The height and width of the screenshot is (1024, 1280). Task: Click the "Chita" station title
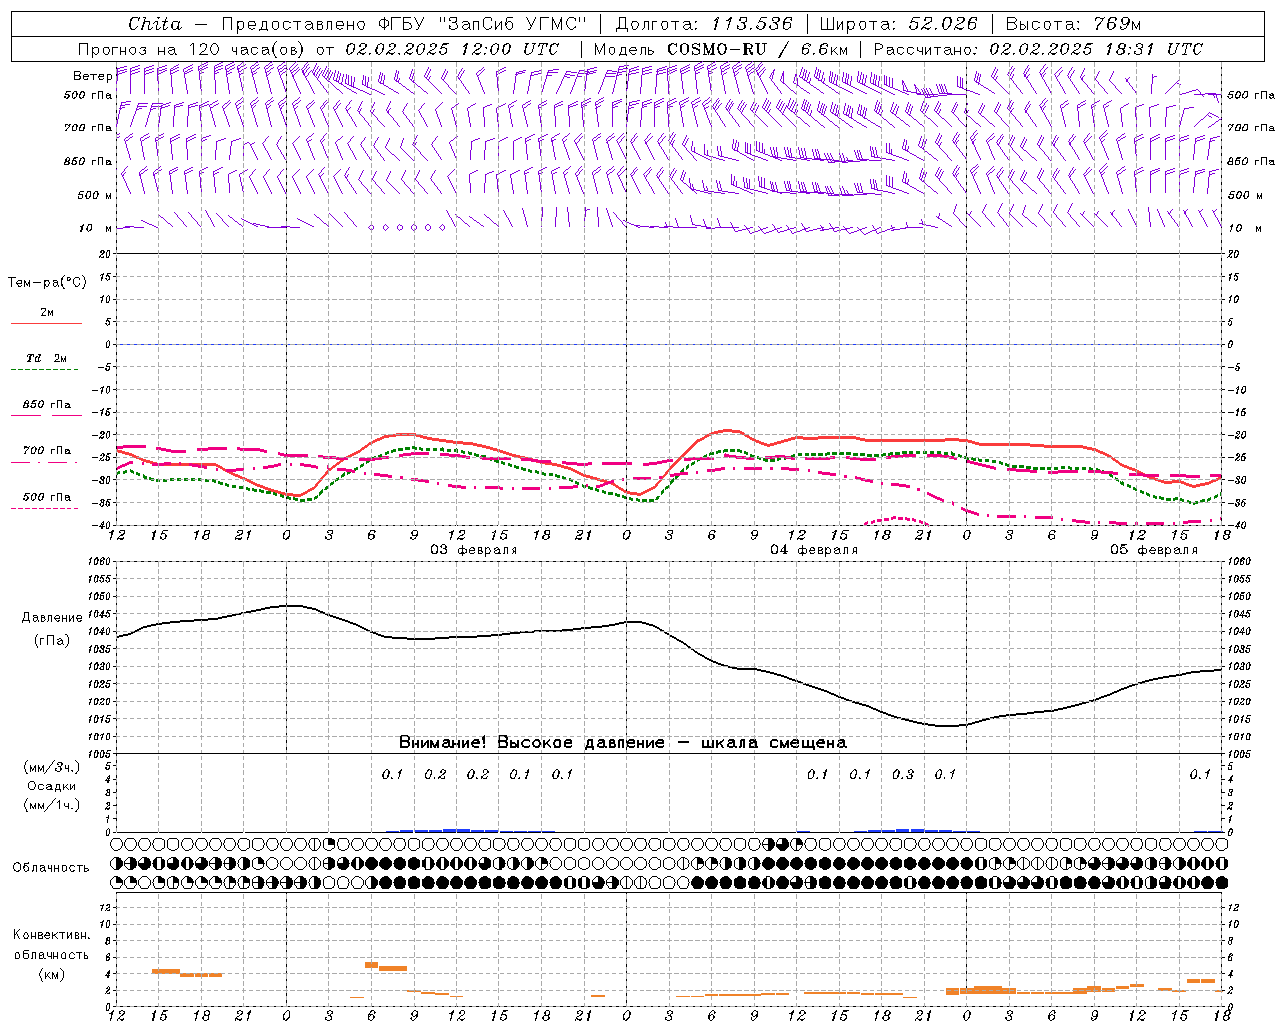click(155, 24)
